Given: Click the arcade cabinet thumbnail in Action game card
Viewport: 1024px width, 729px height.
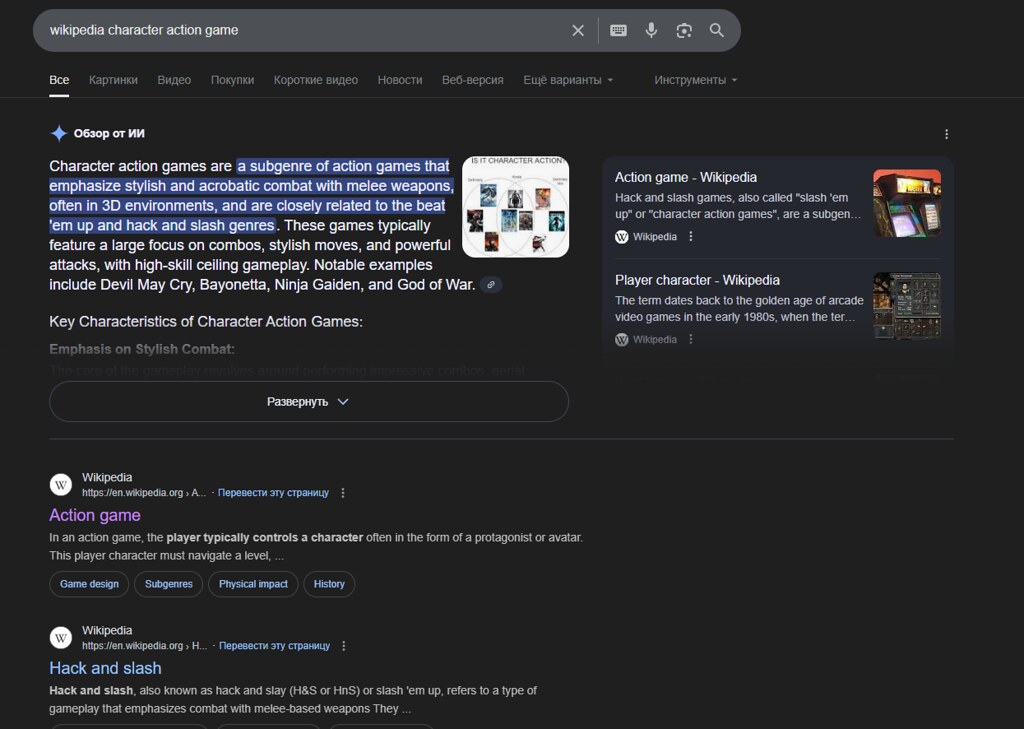Looking at the screenshot, I should pyautogui.click(x=907, y=203).
